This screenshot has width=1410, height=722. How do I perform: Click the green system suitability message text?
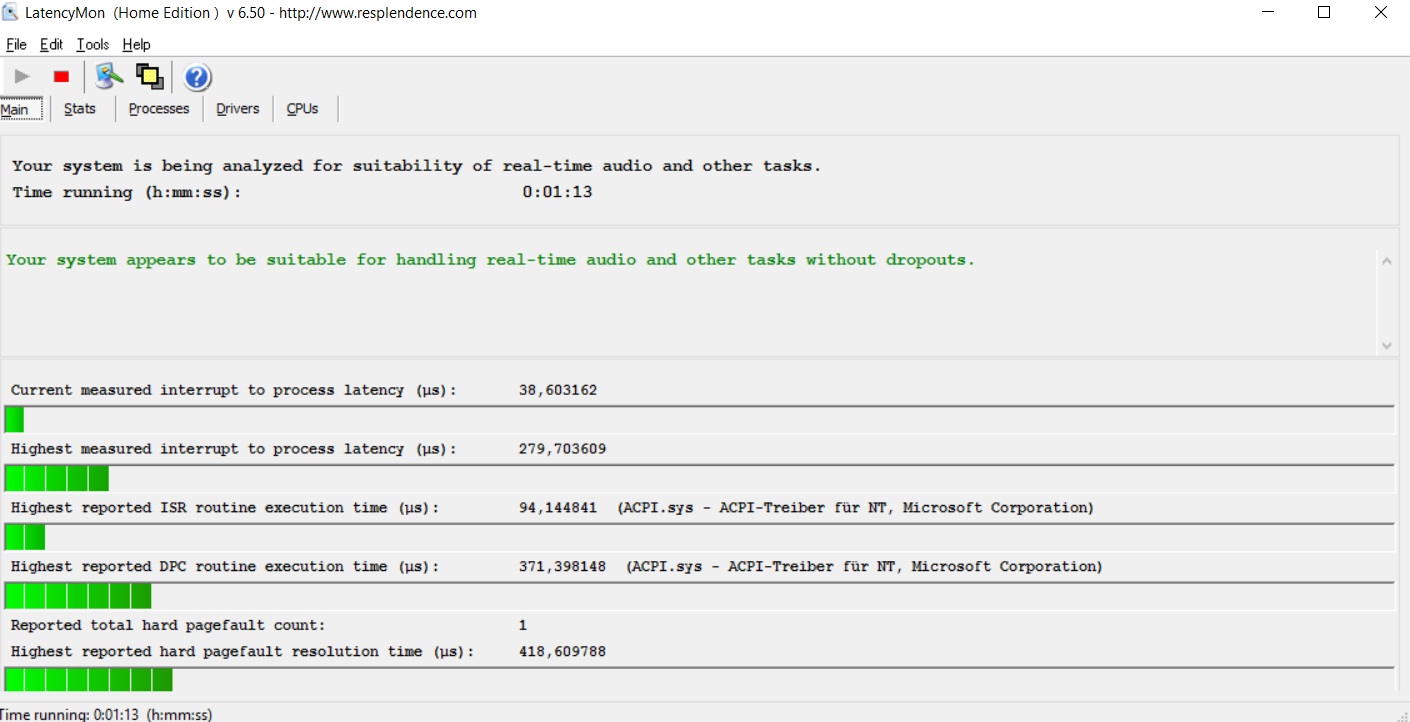490,260
